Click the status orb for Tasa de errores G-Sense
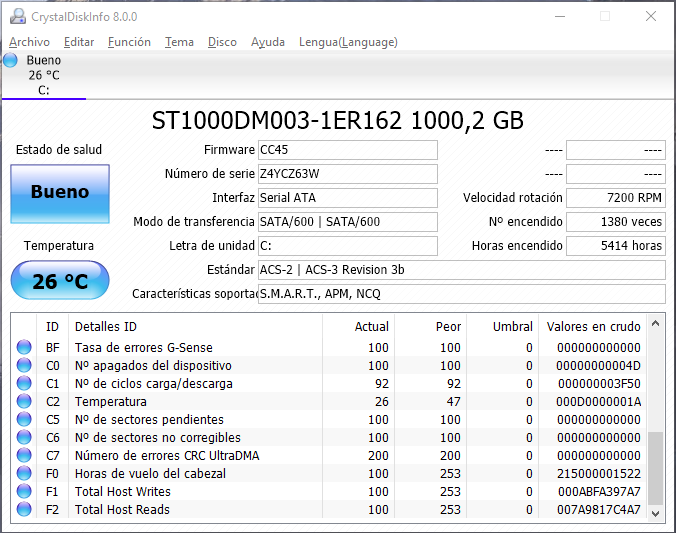The image size is (676, 533). point(24,348)
